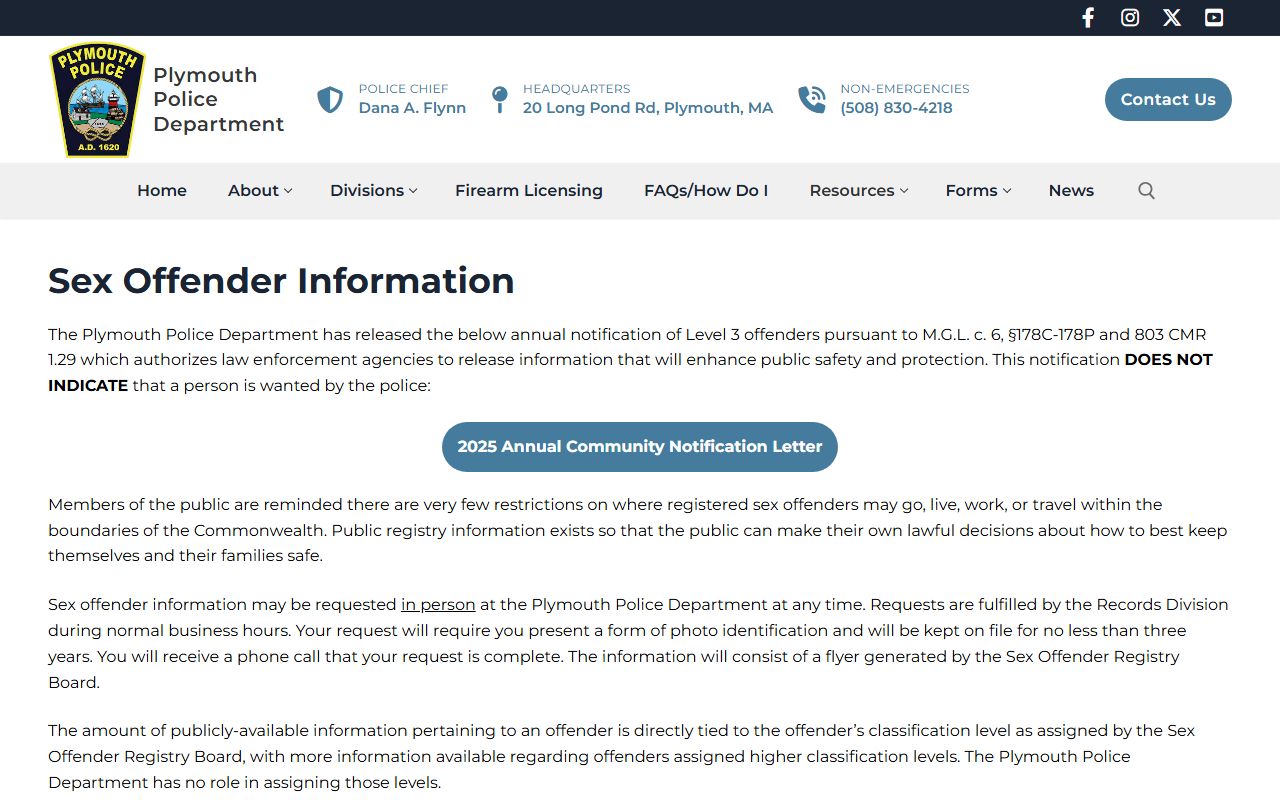Click the Plymouth Police badge logo
The height and width of the screenshot is (800, 1280).
97,100
